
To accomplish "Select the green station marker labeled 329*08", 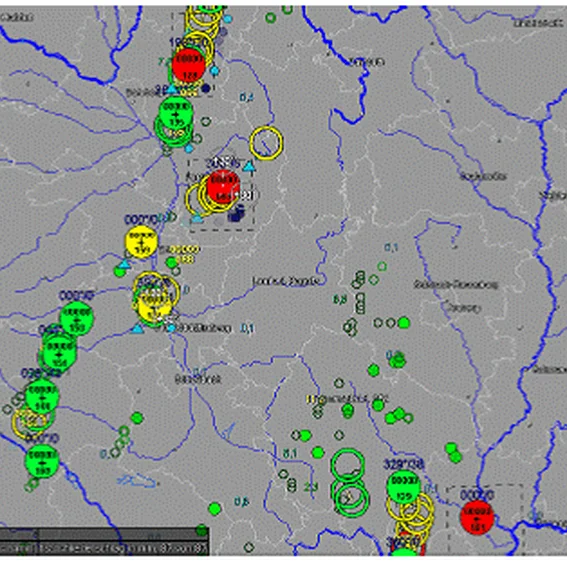I will [404, 487].
